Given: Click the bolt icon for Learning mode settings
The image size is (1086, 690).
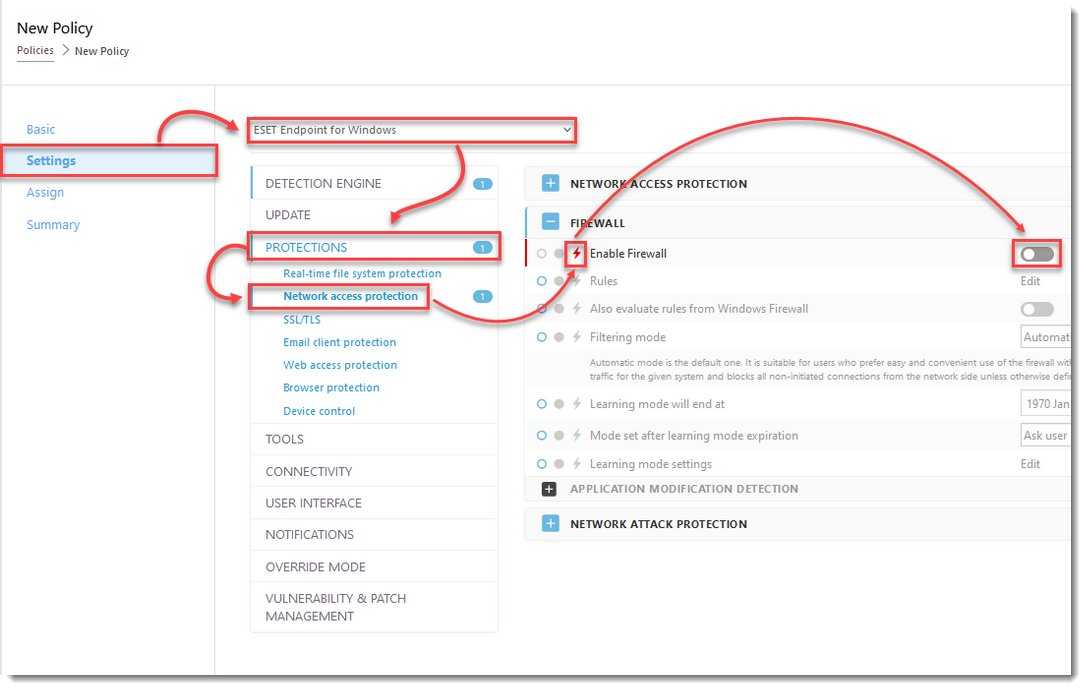Looking at the screenshot, I should pos(576,463).
